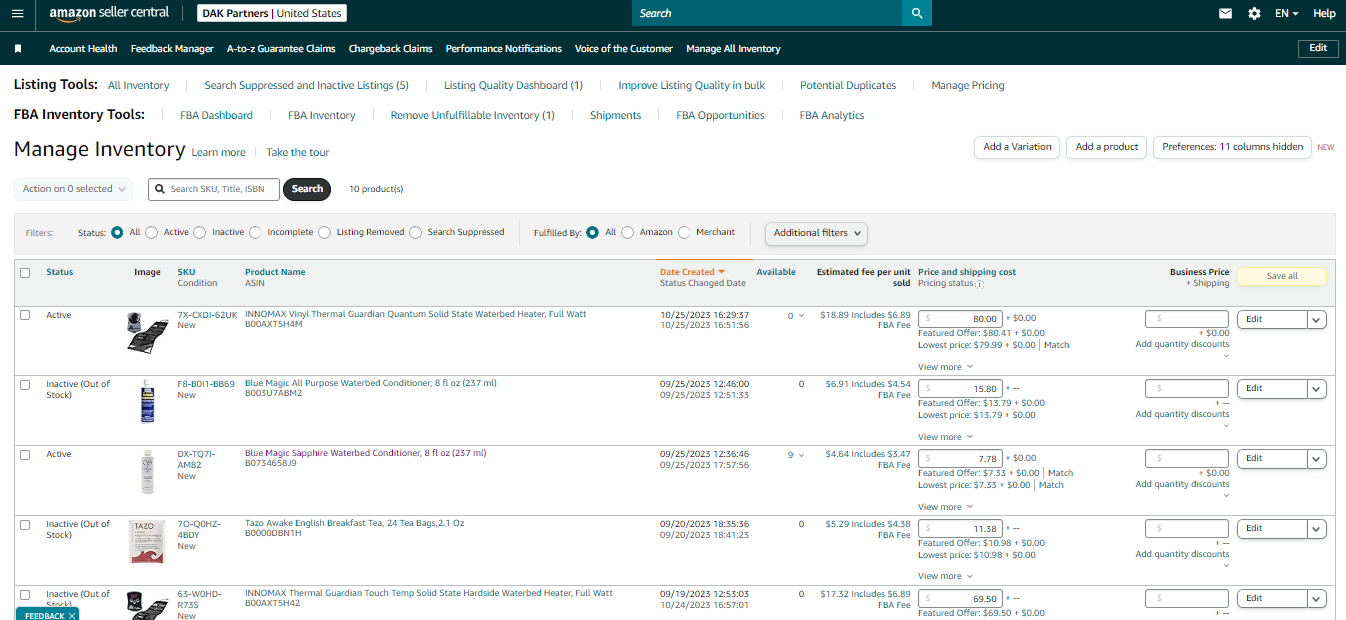Select Fulfilled By Amazon radio

point(627,232)
